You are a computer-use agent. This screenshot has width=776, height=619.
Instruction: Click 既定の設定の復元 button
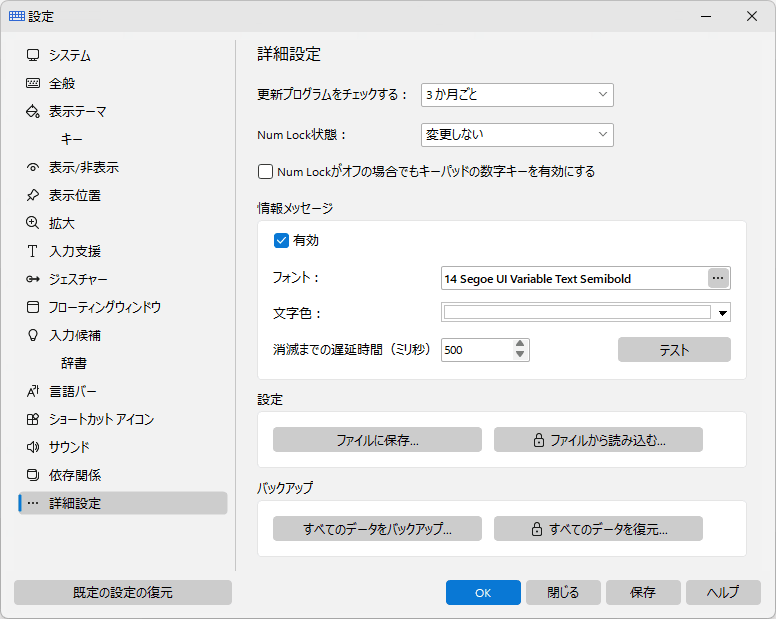point(123,592)
